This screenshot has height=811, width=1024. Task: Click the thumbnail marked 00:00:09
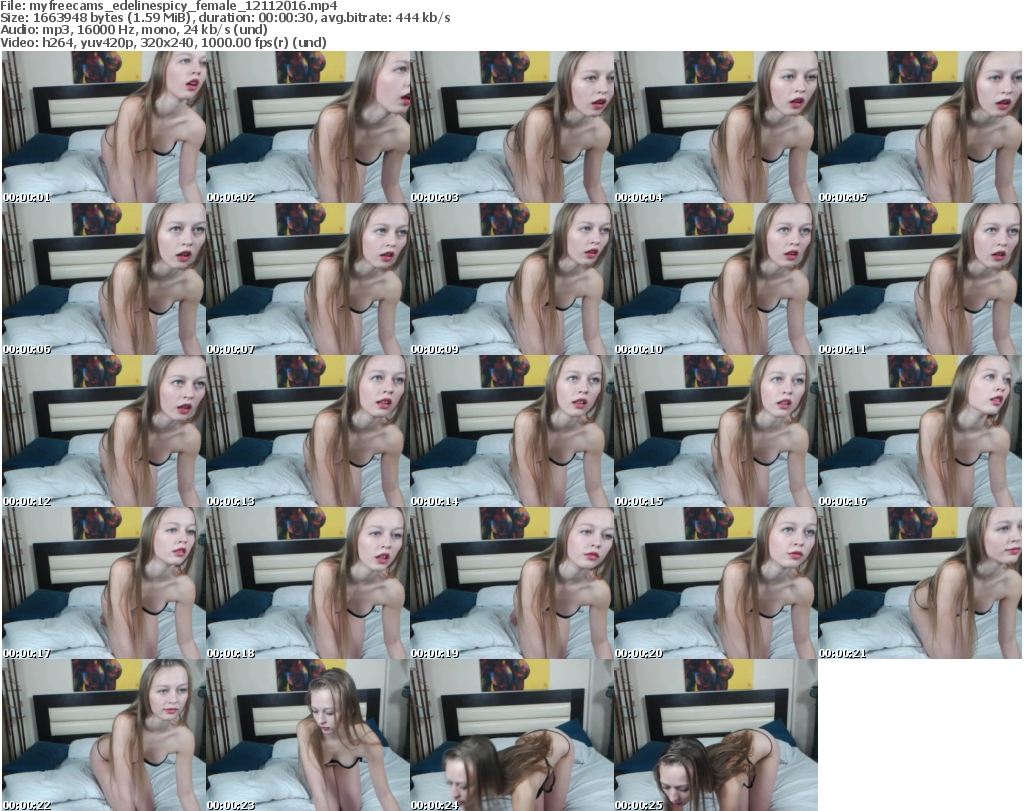(512, 279)
